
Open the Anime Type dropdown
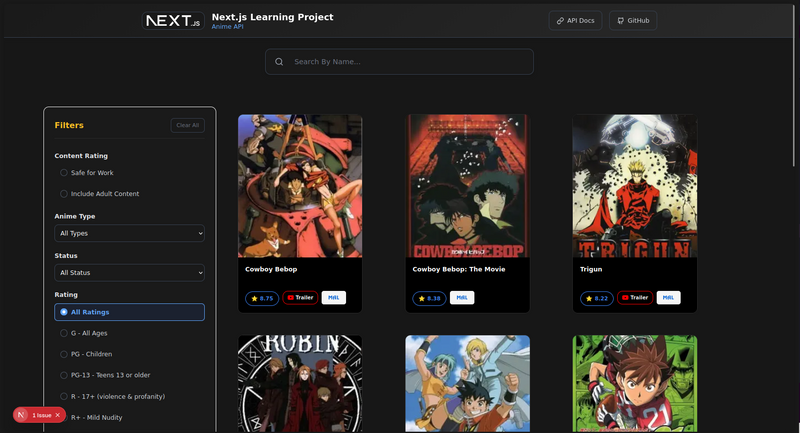click(129, 233)
